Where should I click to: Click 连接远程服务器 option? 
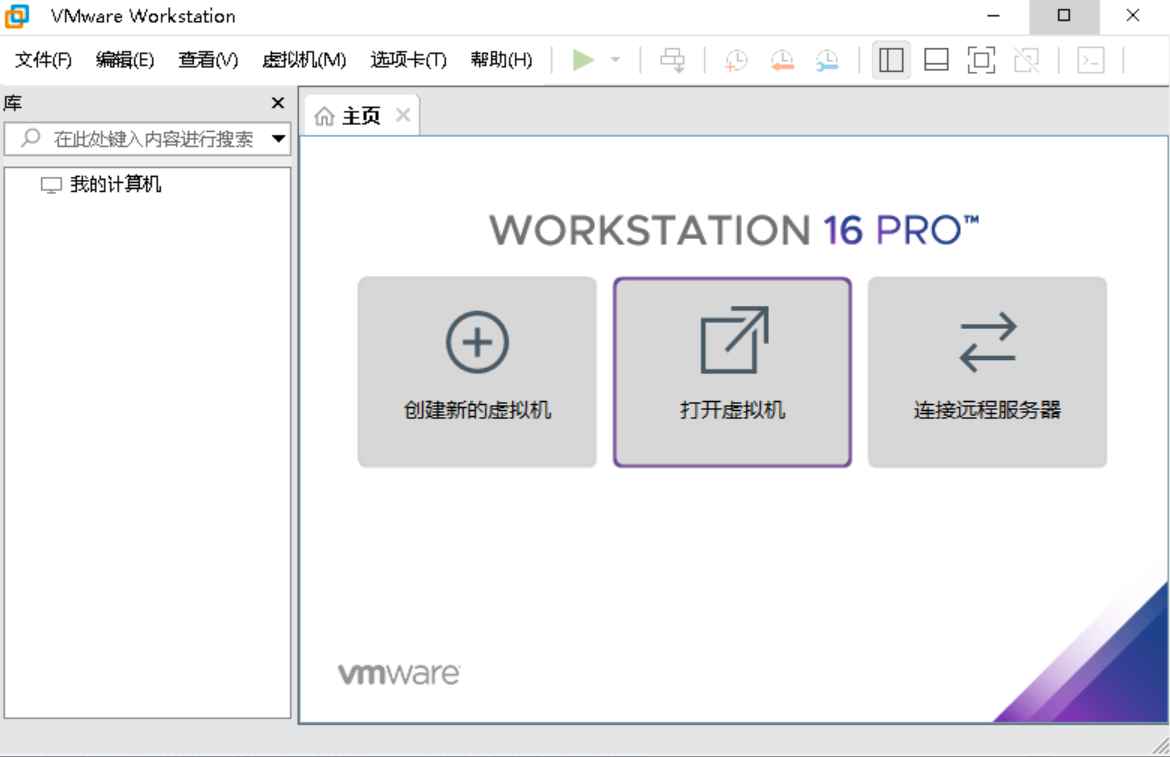point(986,371)
